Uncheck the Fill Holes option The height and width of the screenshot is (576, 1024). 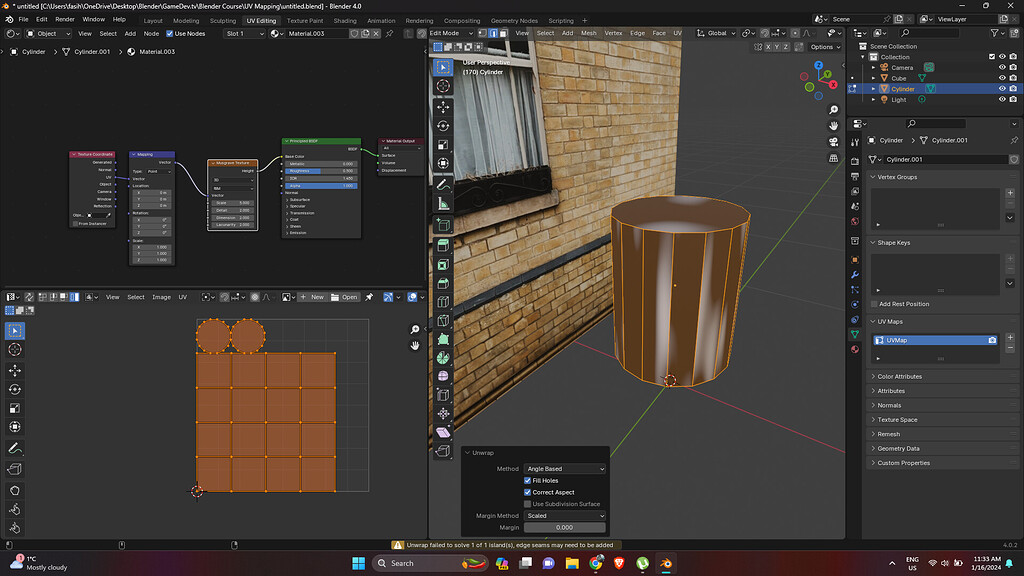tap(527, 481)
